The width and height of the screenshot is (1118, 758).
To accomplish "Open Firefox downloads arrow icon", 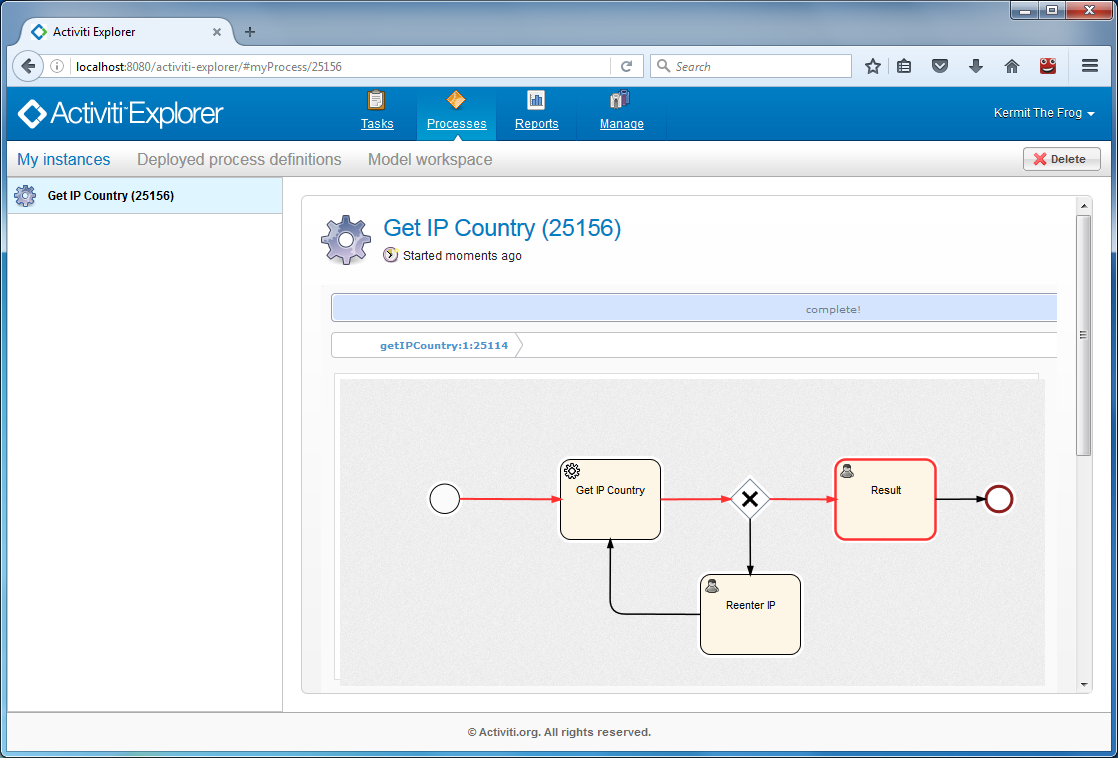I will [x=976, y=66].
